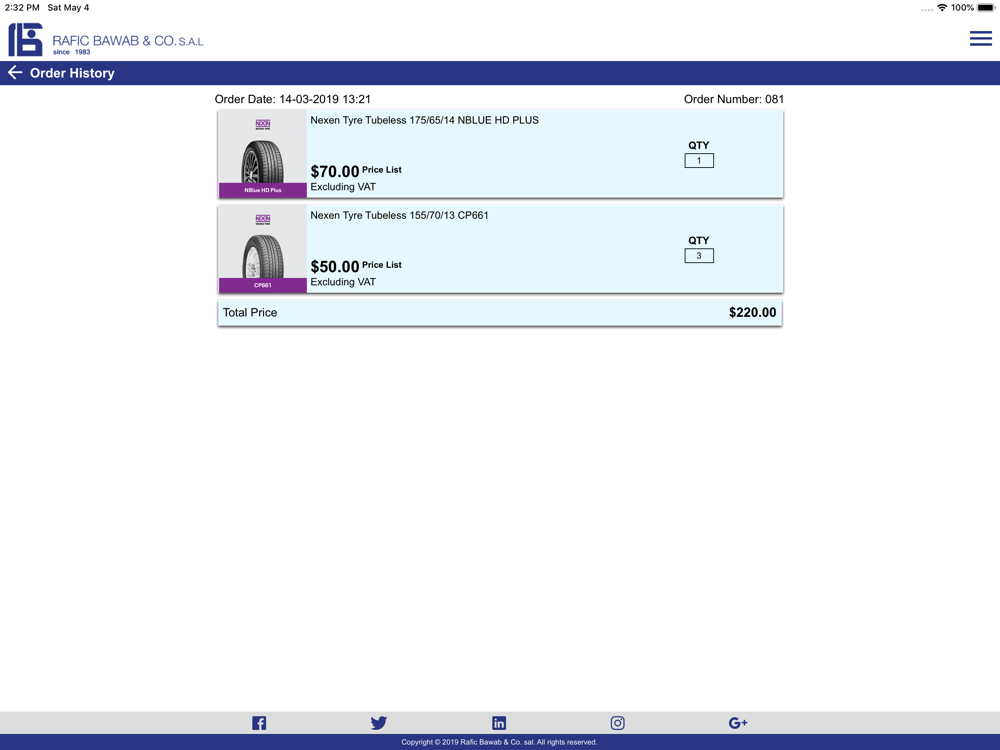Tap the $220.00 total amount

click(753, 312)
